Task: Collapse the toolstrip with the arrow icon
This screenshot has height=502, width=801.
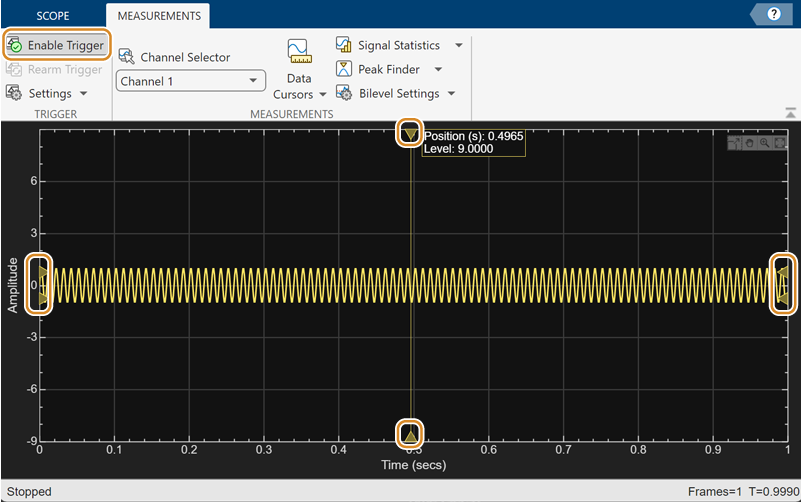Action: 790,111
